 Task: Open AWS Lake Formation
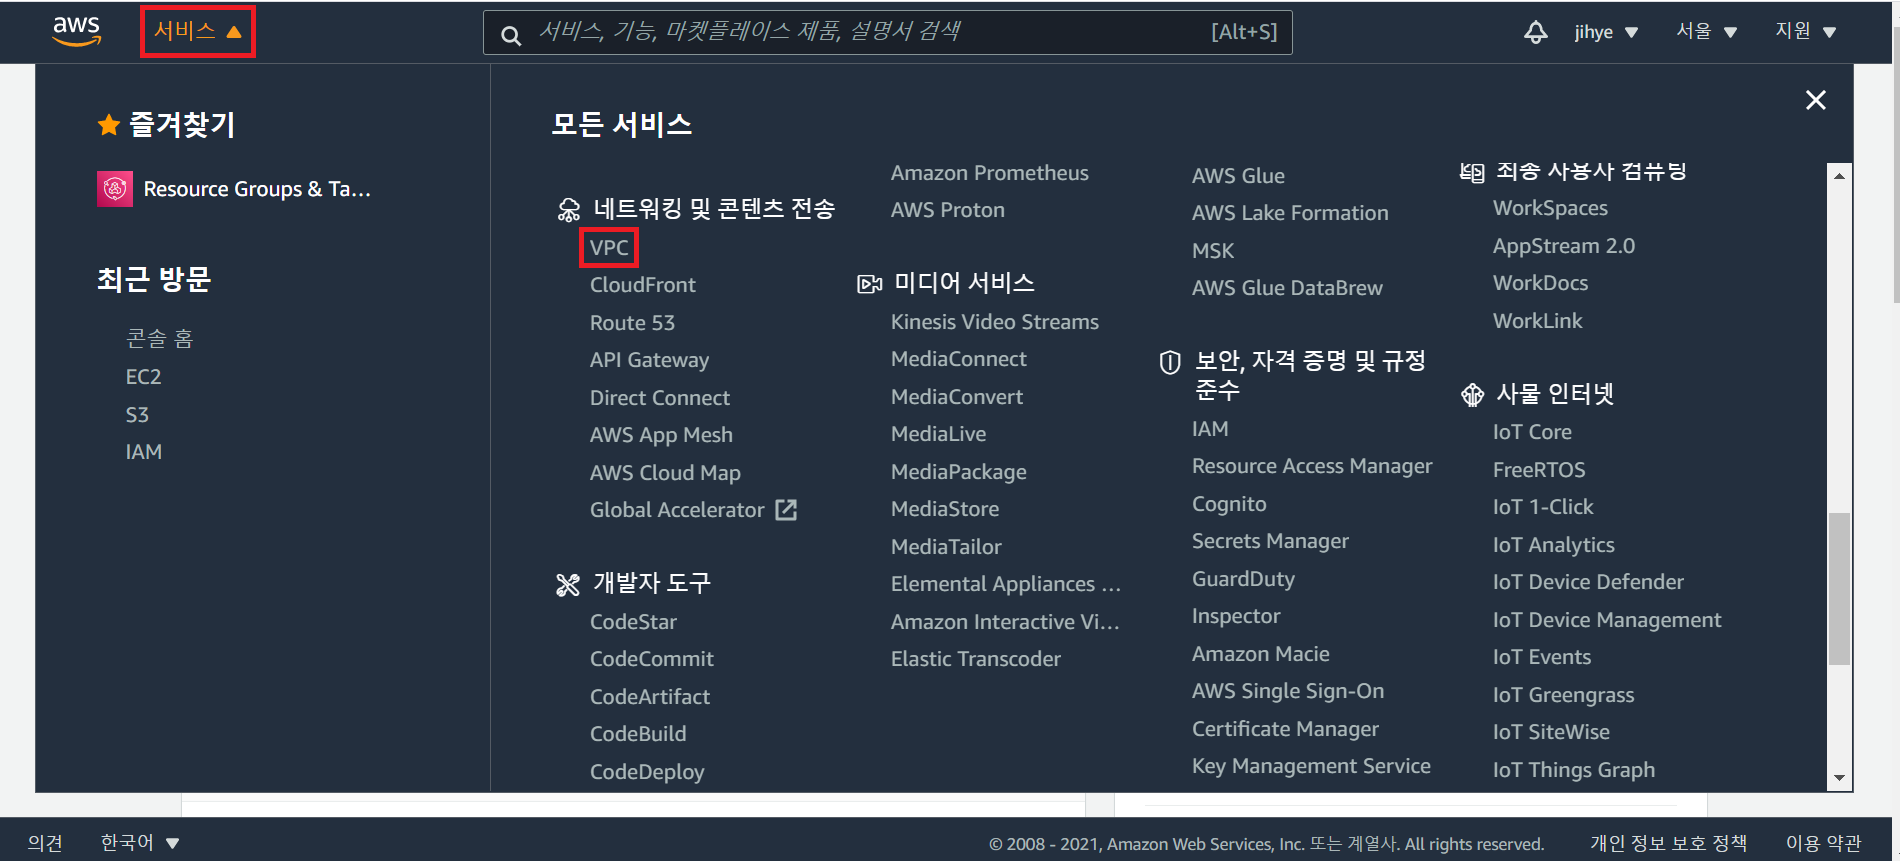1290,213
